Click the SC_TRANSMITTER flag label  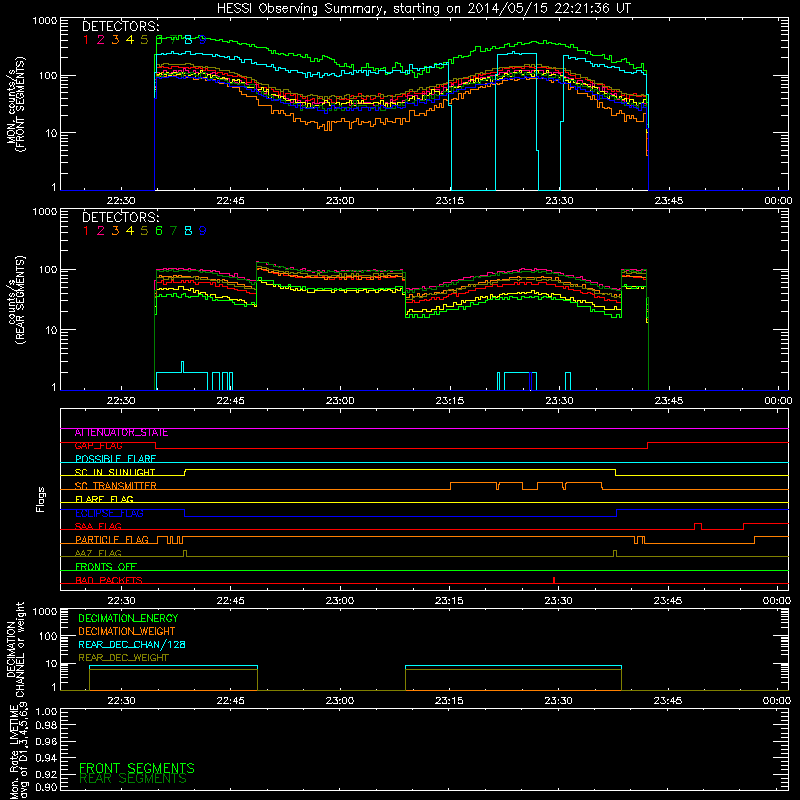pos(116,486)
